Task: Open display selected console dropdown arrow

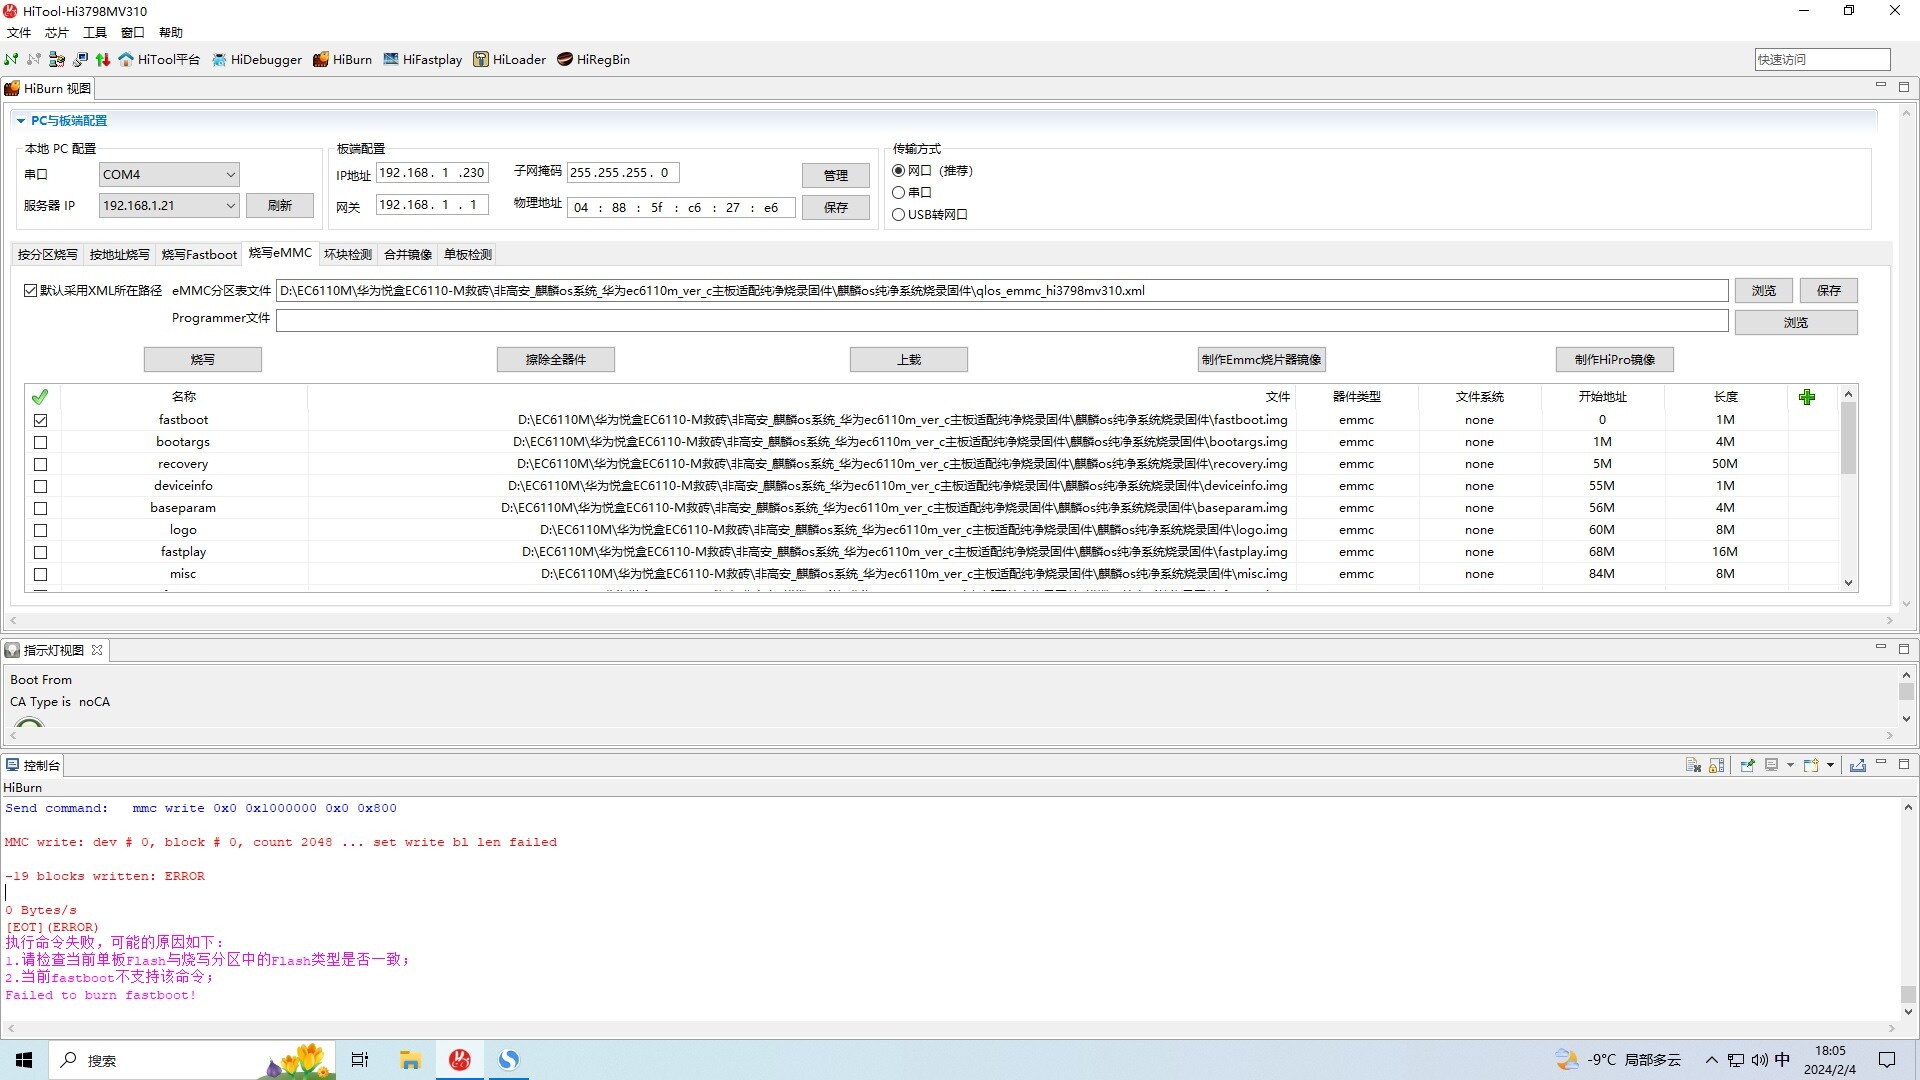Action: click(x=1790, y=765)
